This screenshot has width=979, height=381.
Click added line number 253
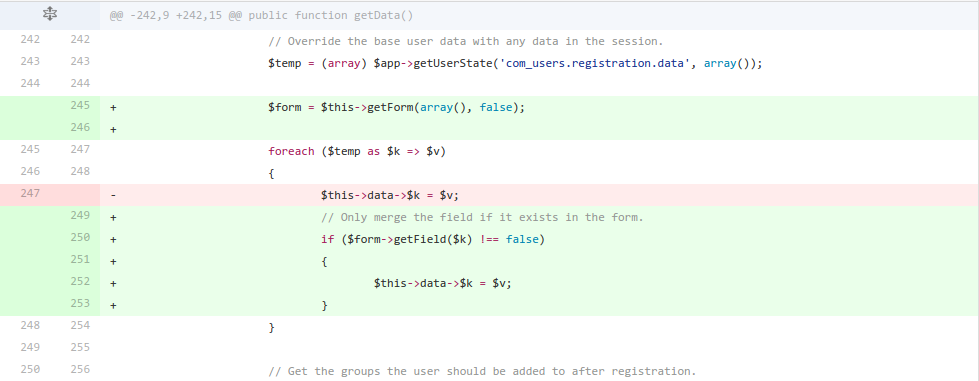click(79, 303)
